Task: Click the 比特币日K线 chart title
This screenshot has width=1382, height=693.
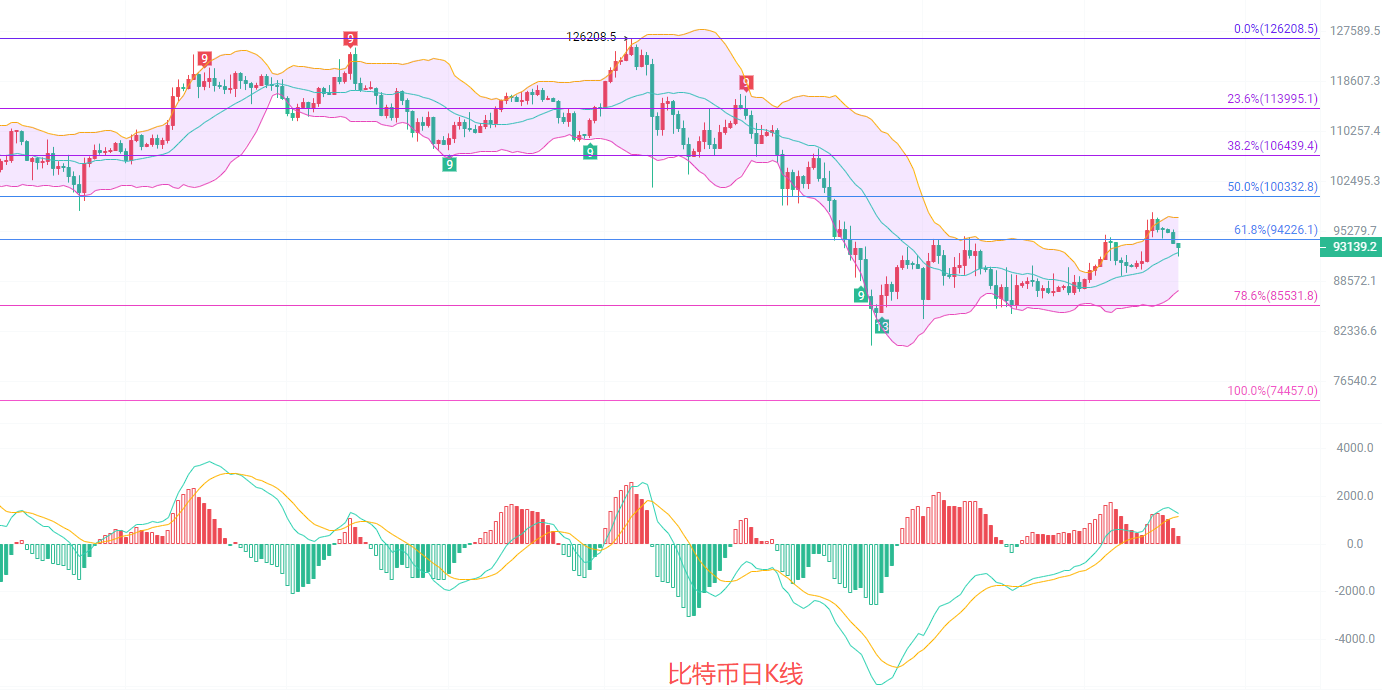Action: (x=735, y=675)
